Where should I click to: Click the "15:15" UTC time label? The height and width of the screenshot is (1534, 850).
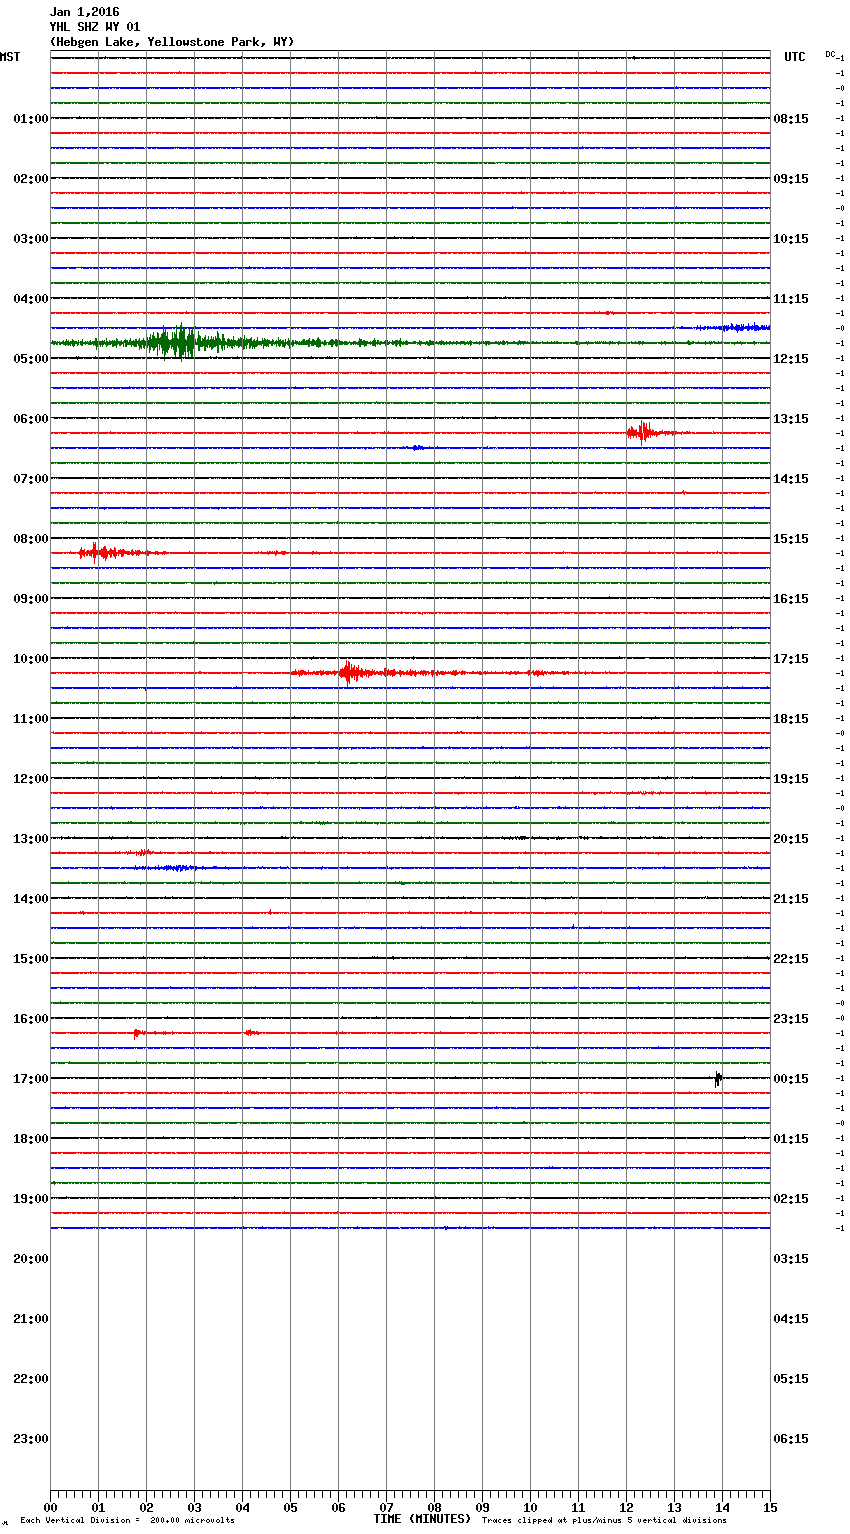click(x=791, y=539)
